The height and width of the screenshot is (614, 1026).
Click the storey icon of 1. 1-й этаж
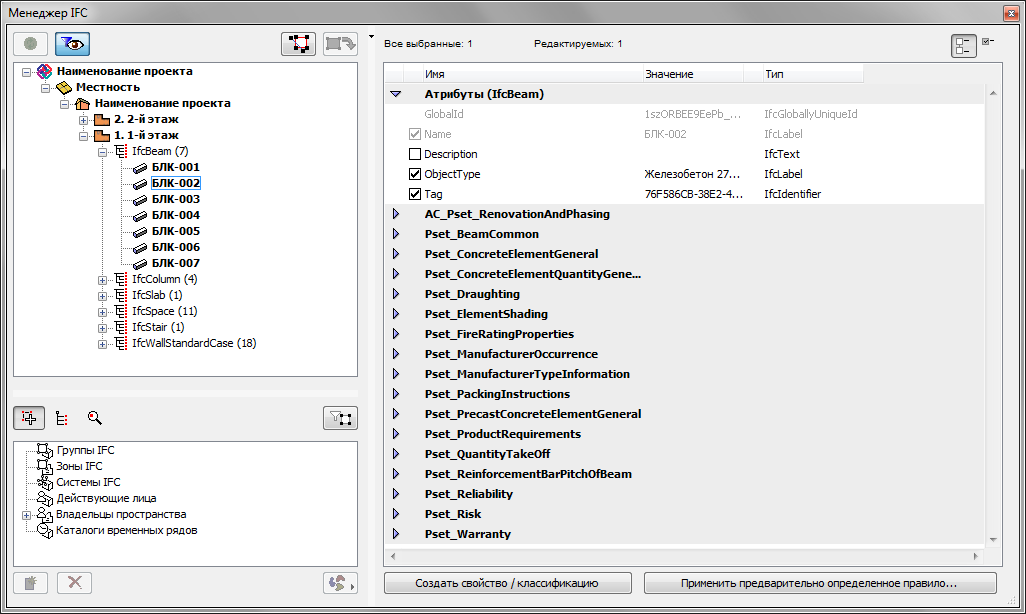tap(101, 135)
